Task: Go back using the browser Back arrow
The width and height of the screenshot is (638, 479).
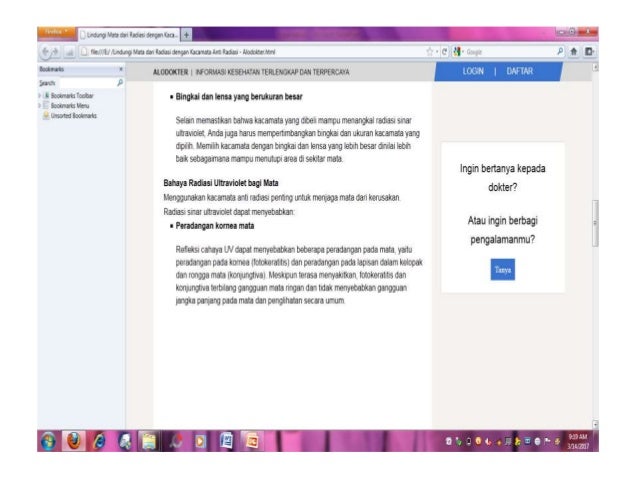Action: 46,52
